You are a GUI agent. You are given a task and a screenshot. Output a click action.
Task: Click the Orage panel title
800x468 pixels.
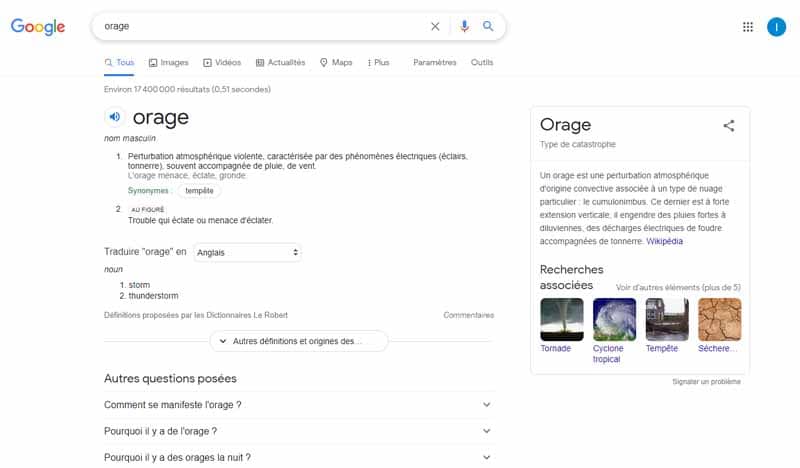click(x=565, y=125)
